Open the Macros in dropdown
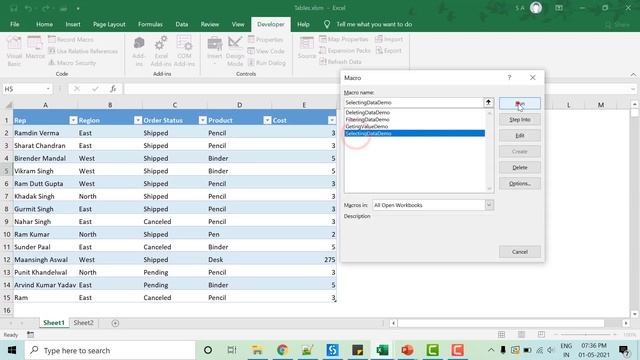 [489, 205]
